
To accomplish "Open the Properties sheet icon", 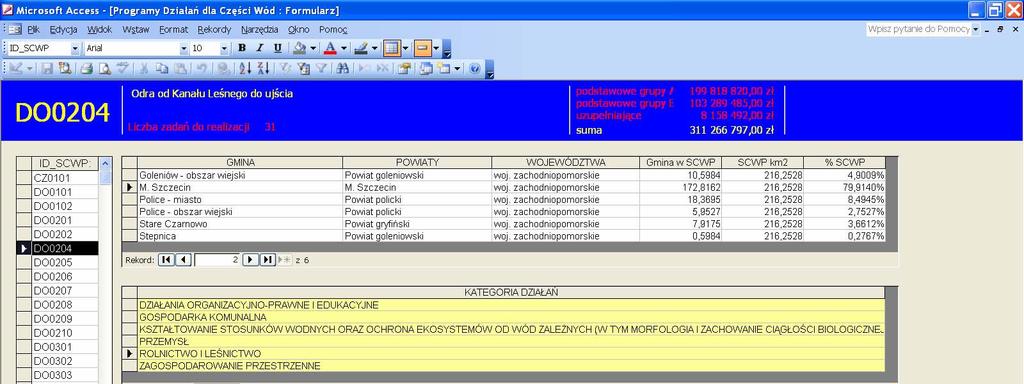I will coord(404,68).
